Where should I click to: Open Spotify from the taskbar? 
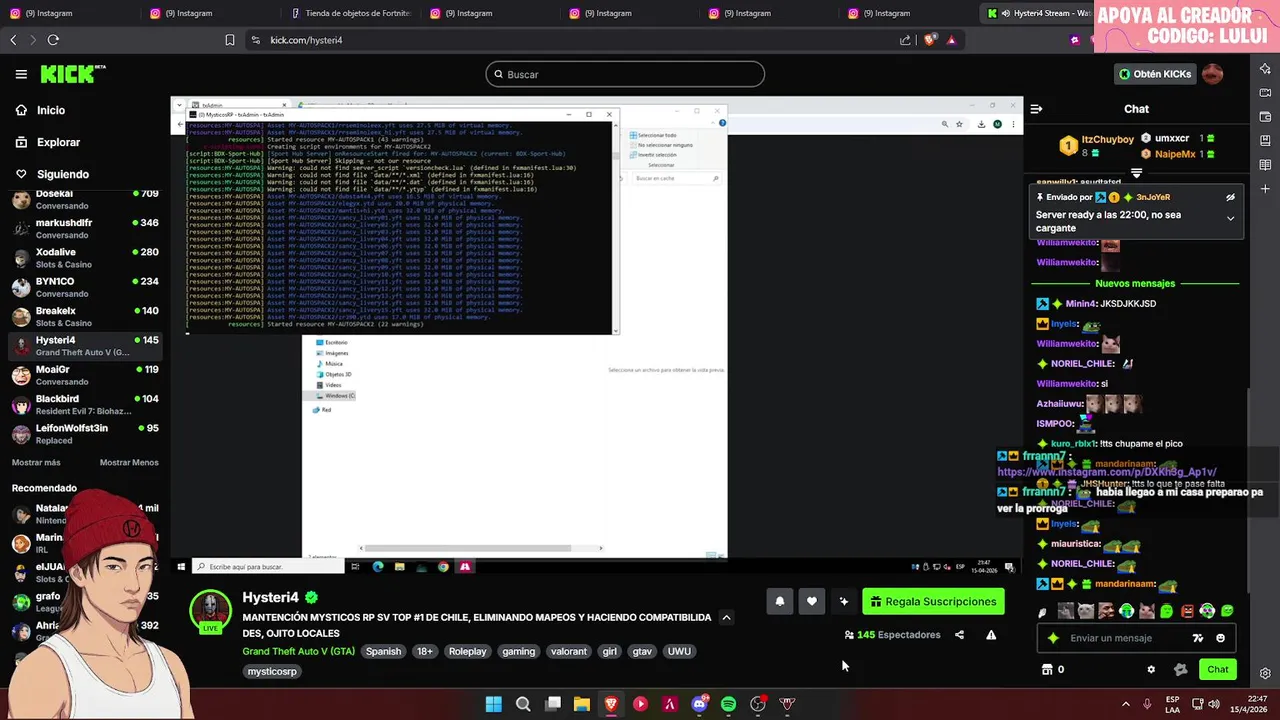coord(728,704)
